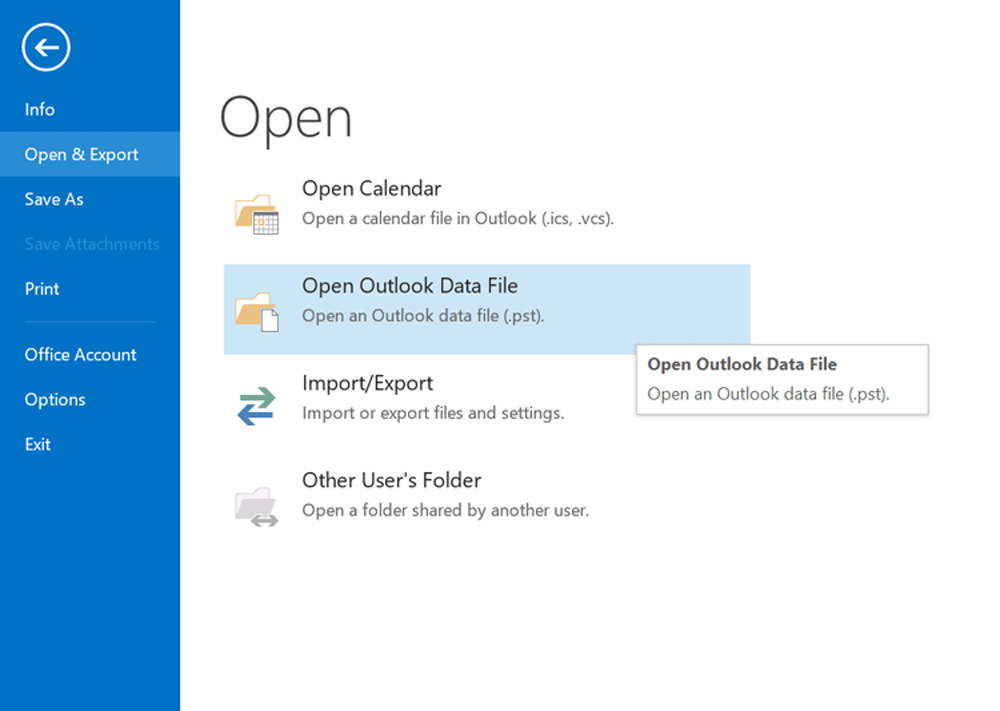Go to the Info section
Viewport: 1000px width, 711px height.
tap(40, 110)
